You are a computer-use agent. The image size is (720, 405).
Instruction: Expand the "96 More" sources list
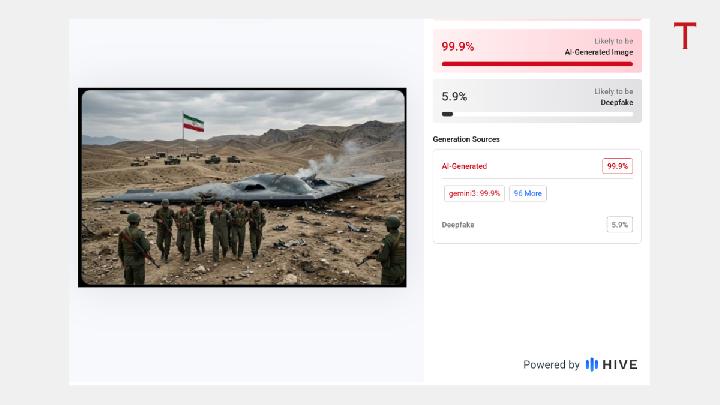527,193
